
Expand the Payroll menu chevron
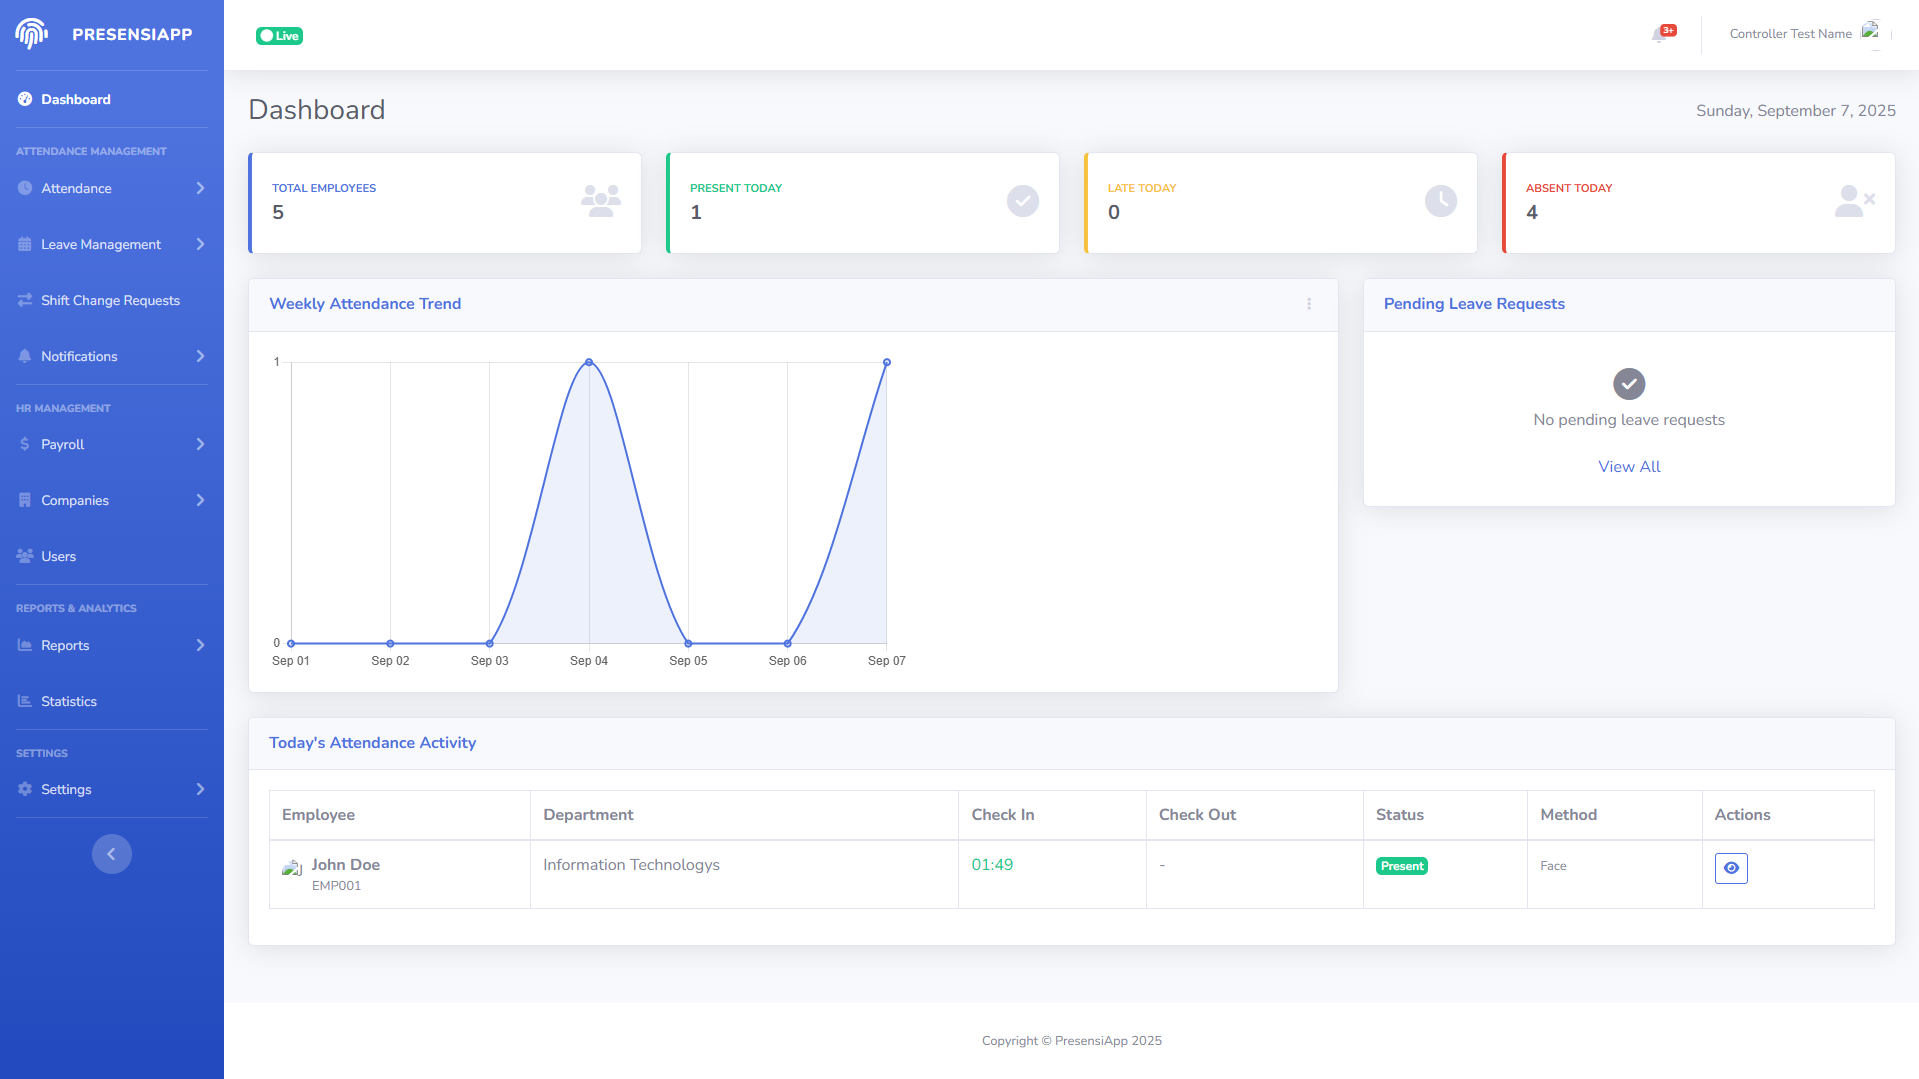(x=200, y=444)
